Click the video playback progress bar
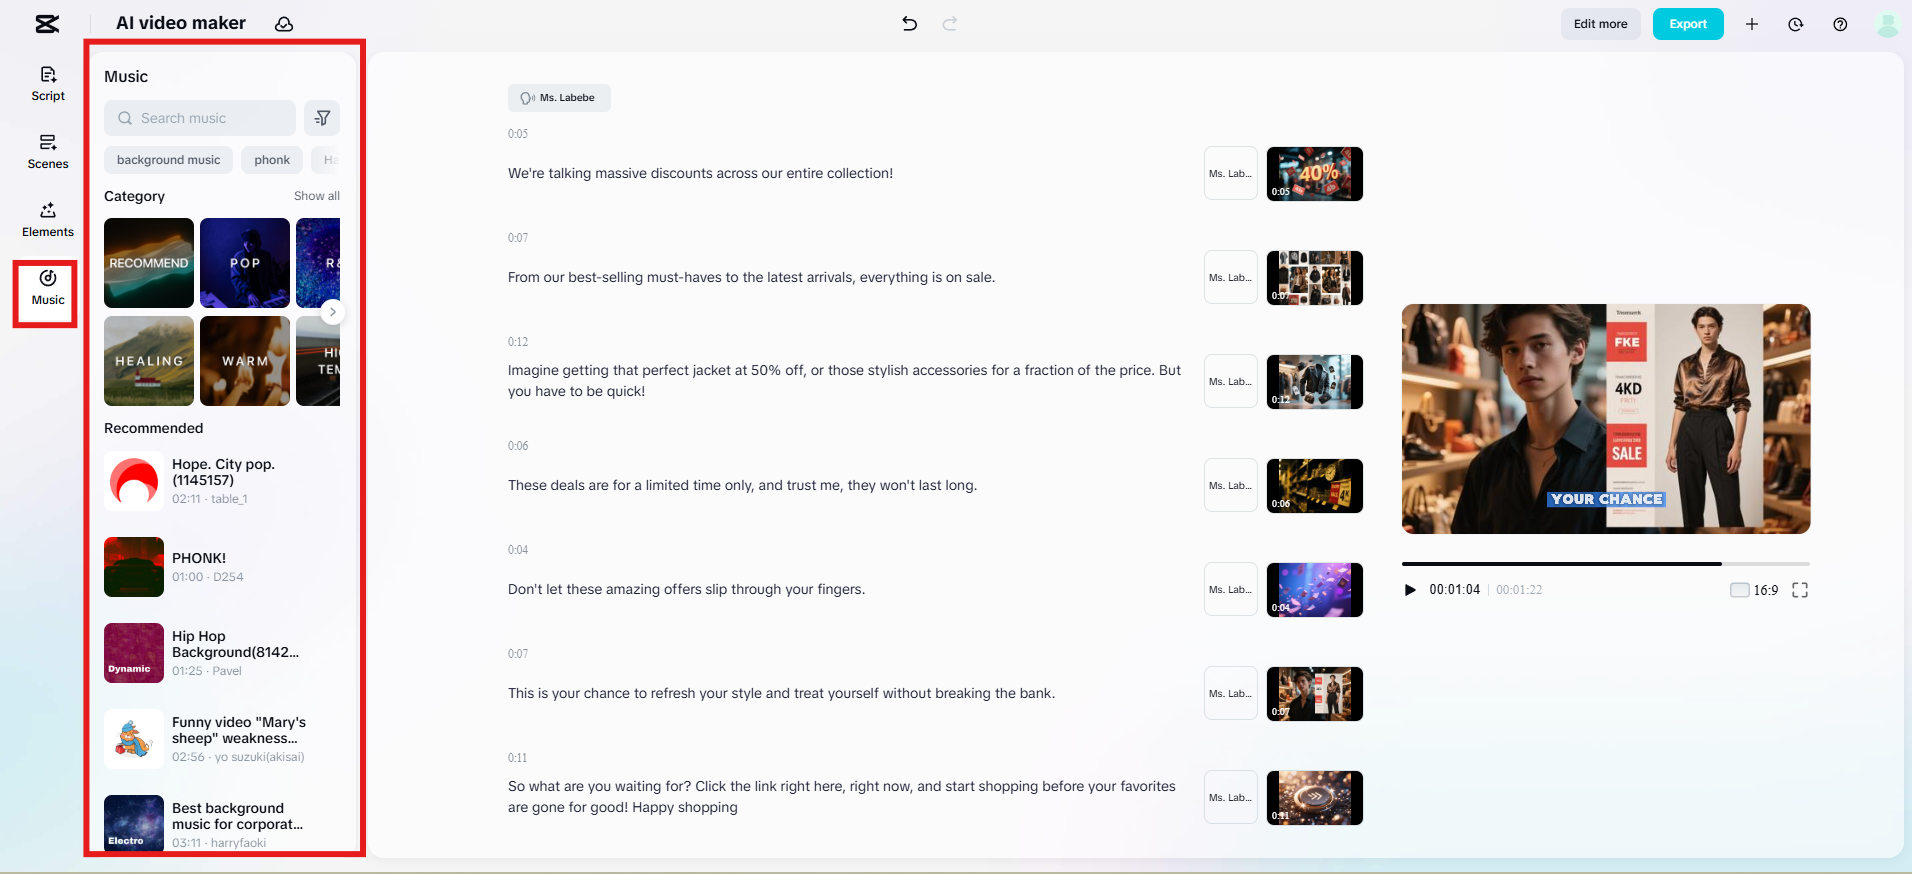This screenshot has height=874, width=1912. [x=1606, y=564]
